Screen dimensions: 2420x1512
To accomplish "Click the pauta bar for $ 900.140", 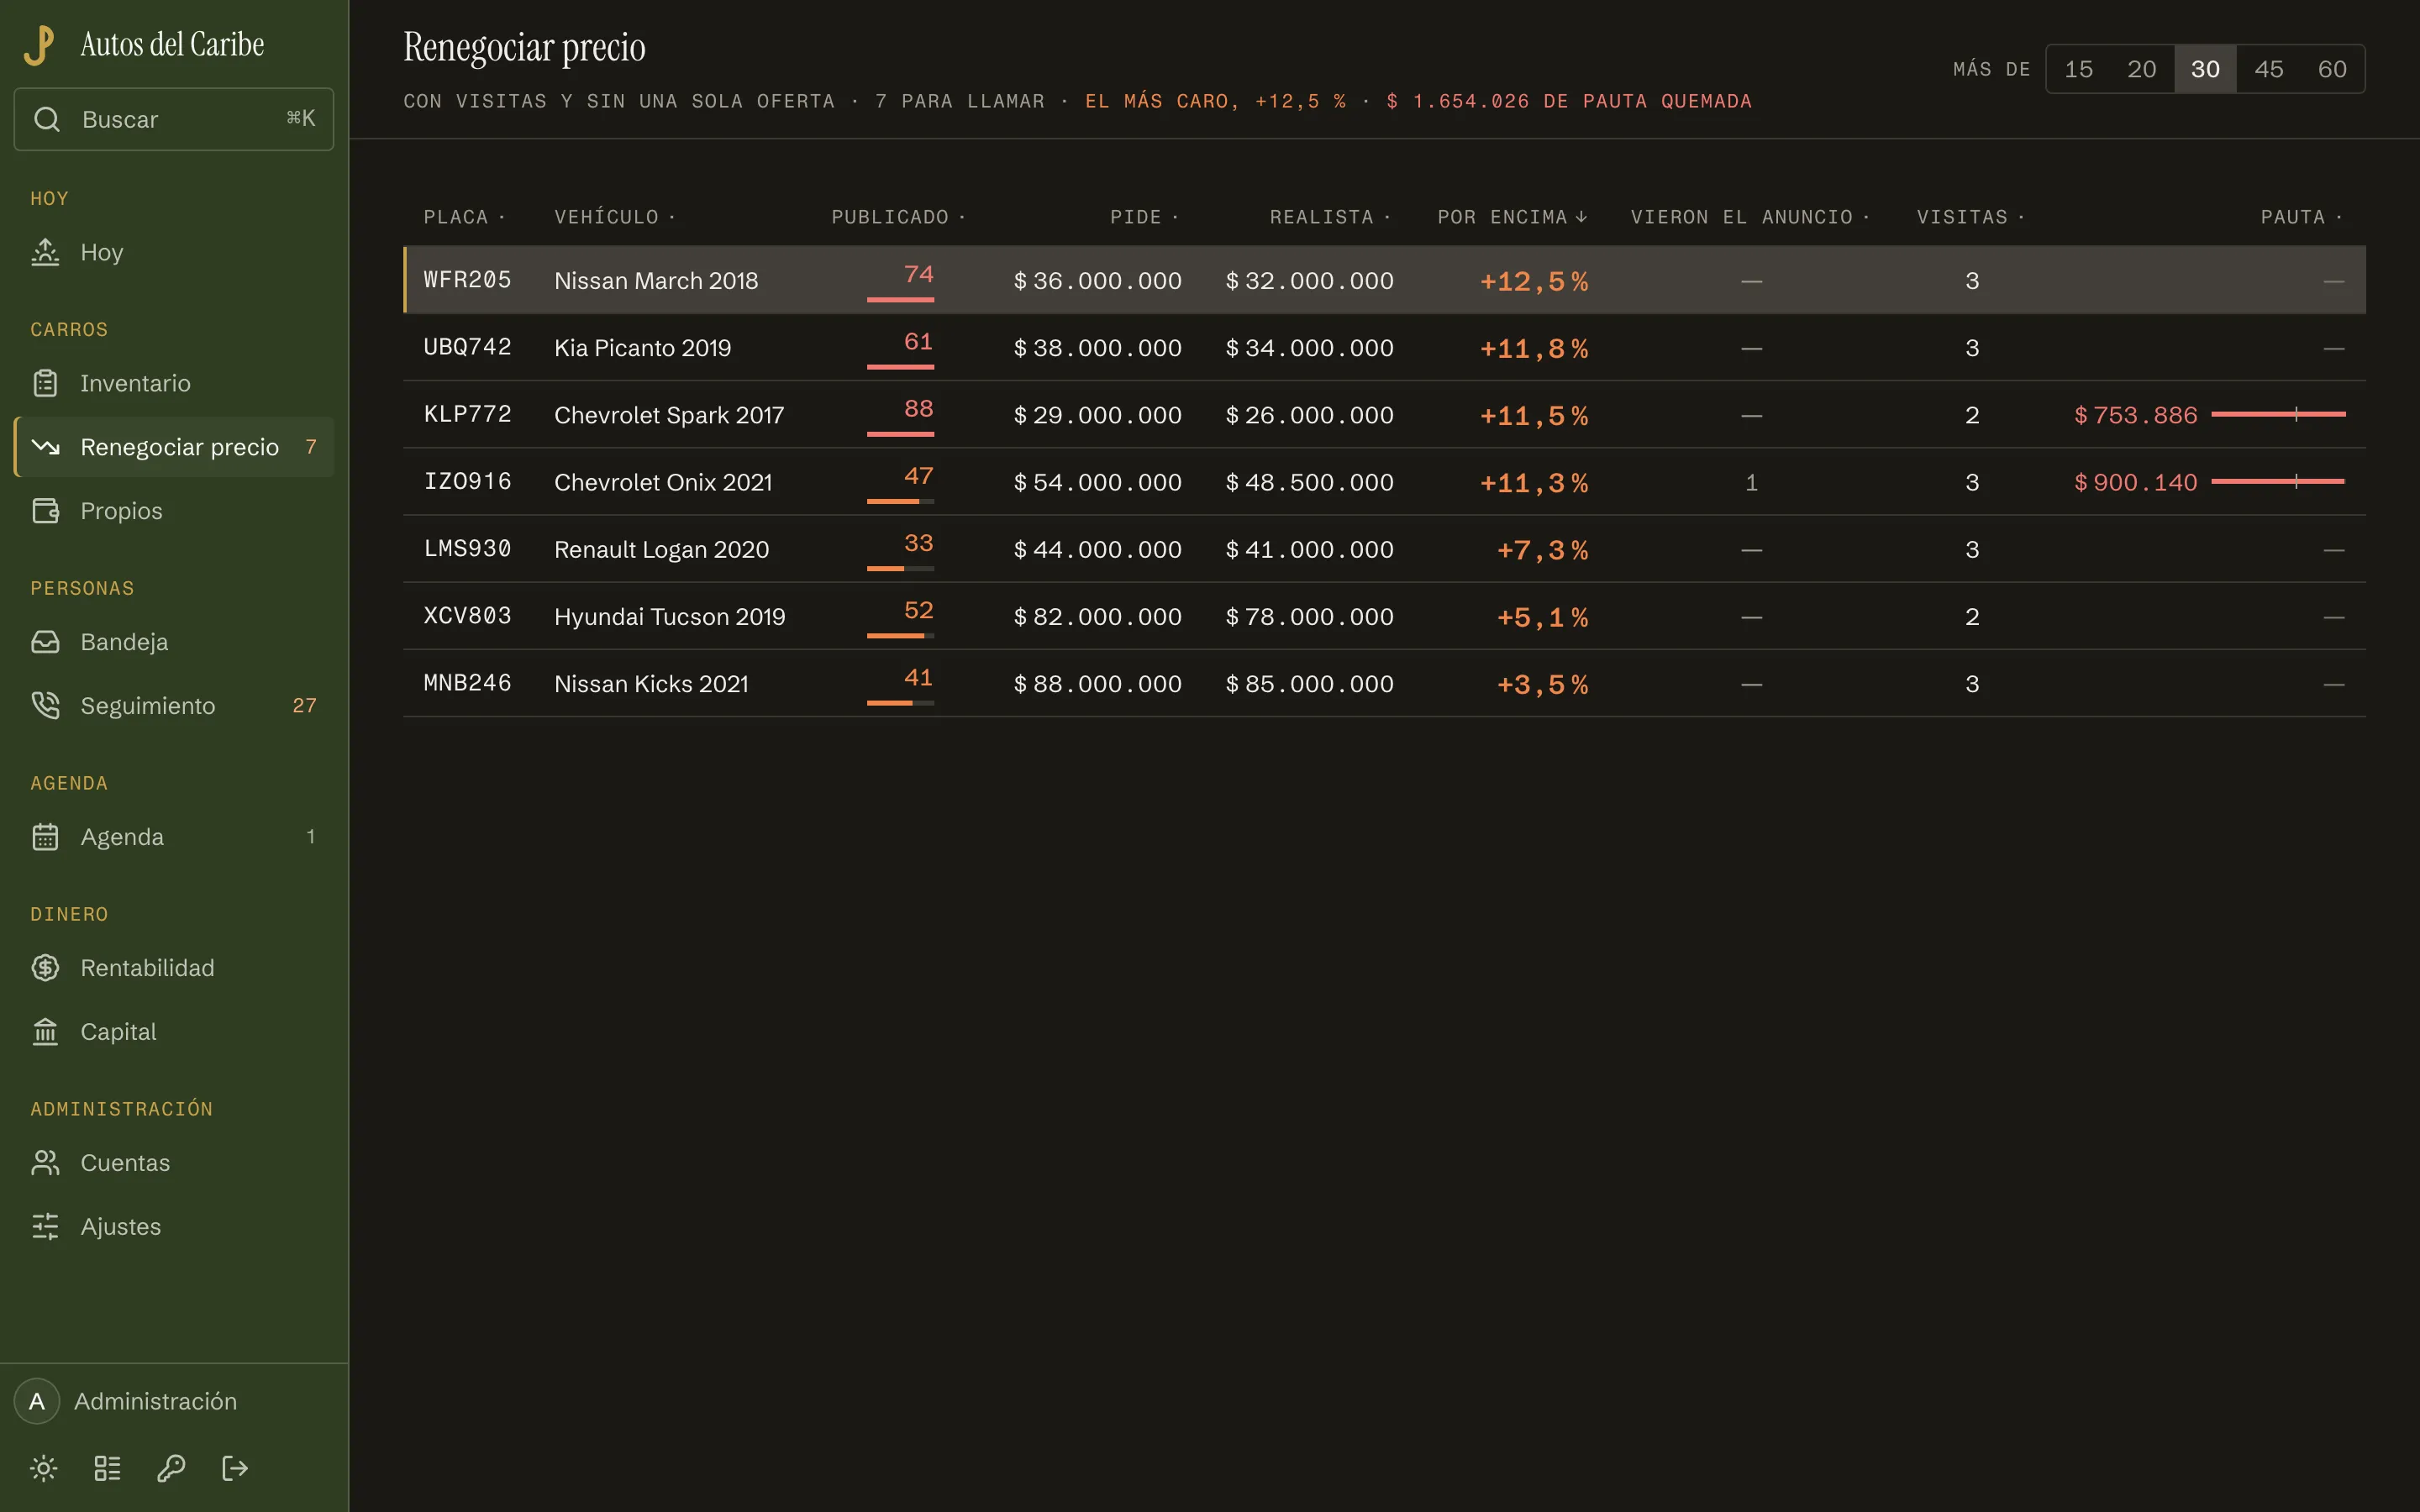I will pos(2278,481).
